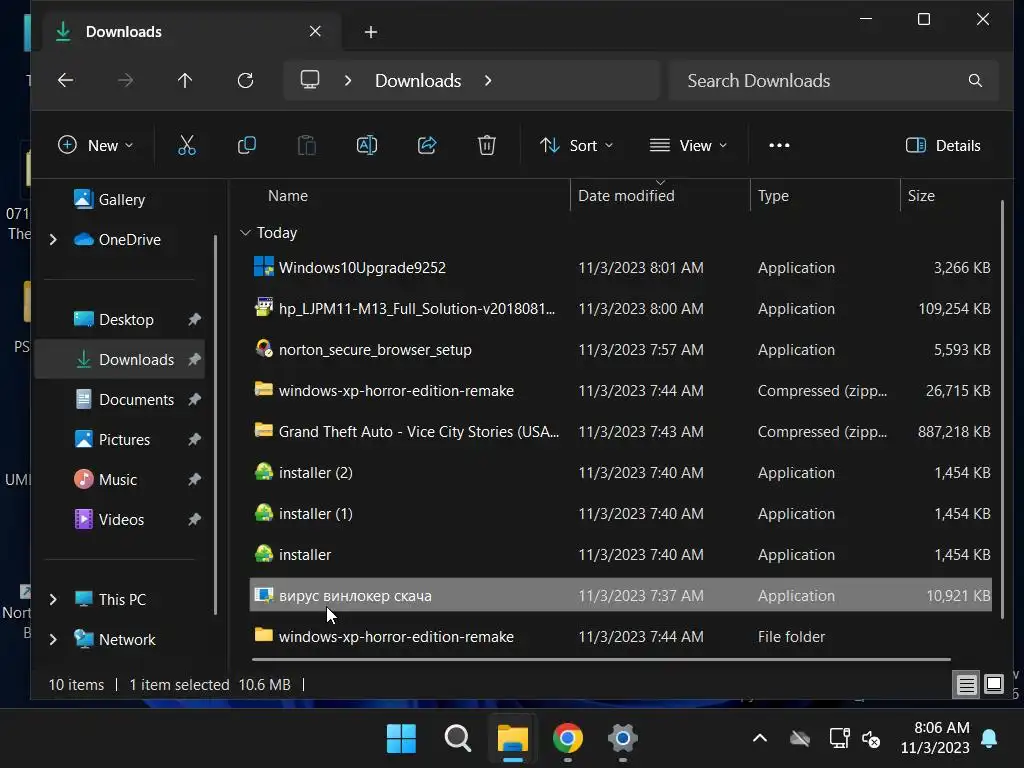
Task: Click the Cut scissors icon
Action: pos(187,145)
